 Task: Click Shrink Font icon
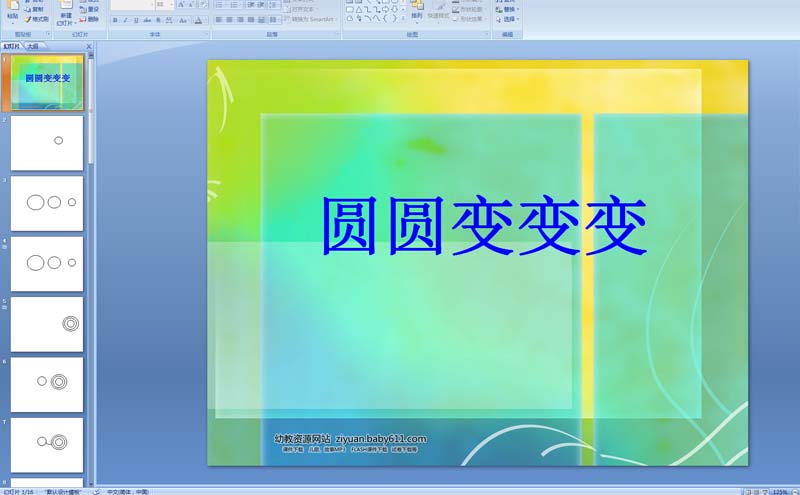pos(191,5)
